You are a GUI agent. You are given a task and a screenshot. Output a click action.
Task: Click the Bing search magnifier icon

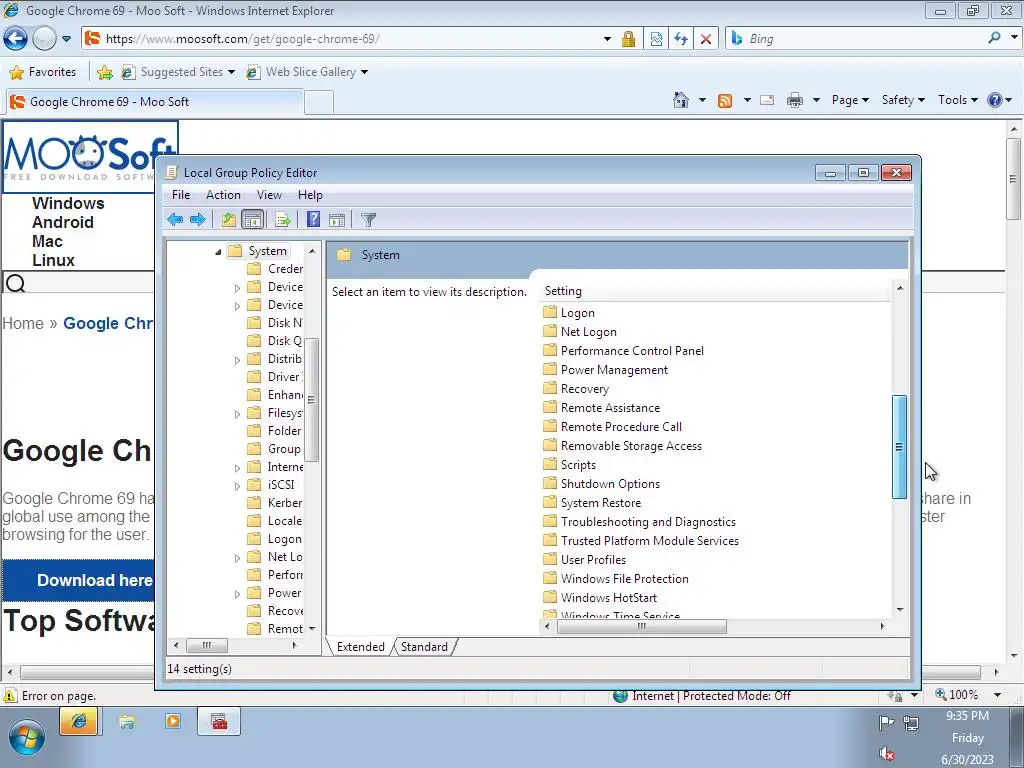coord(994,38)
